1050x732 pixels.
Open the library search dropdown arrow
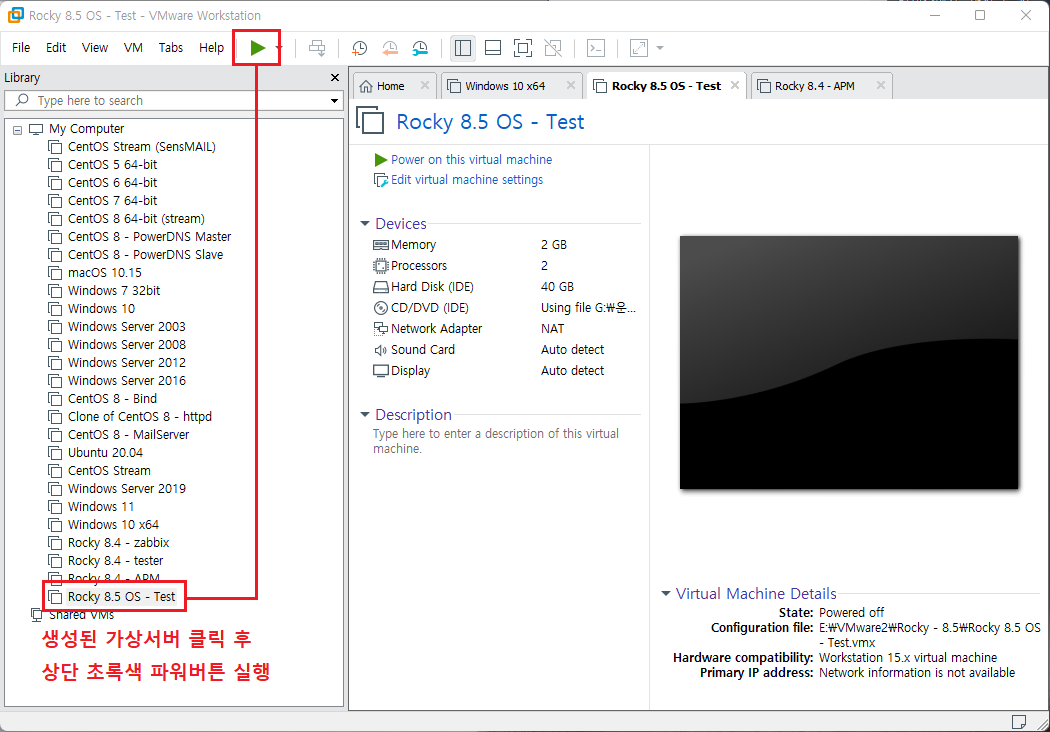coord(334,100)
